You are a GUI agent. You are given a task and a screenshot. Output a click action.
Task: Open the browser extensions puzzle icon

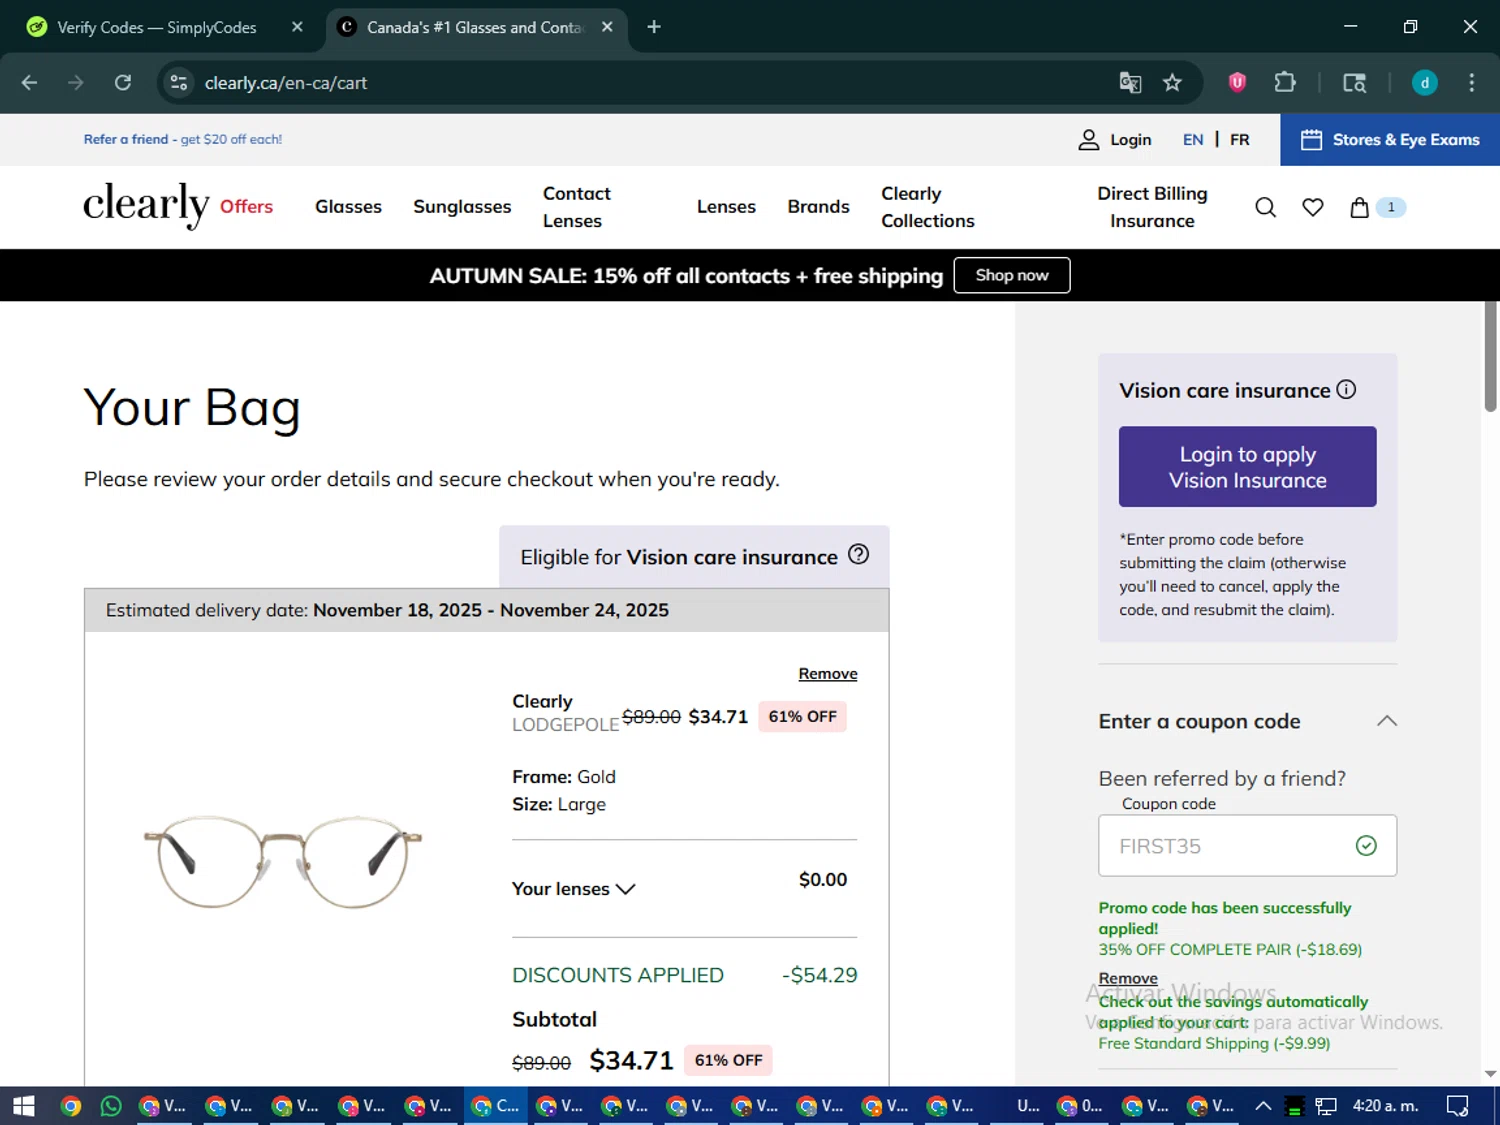pyautogui.click(x=1285, y=83)
